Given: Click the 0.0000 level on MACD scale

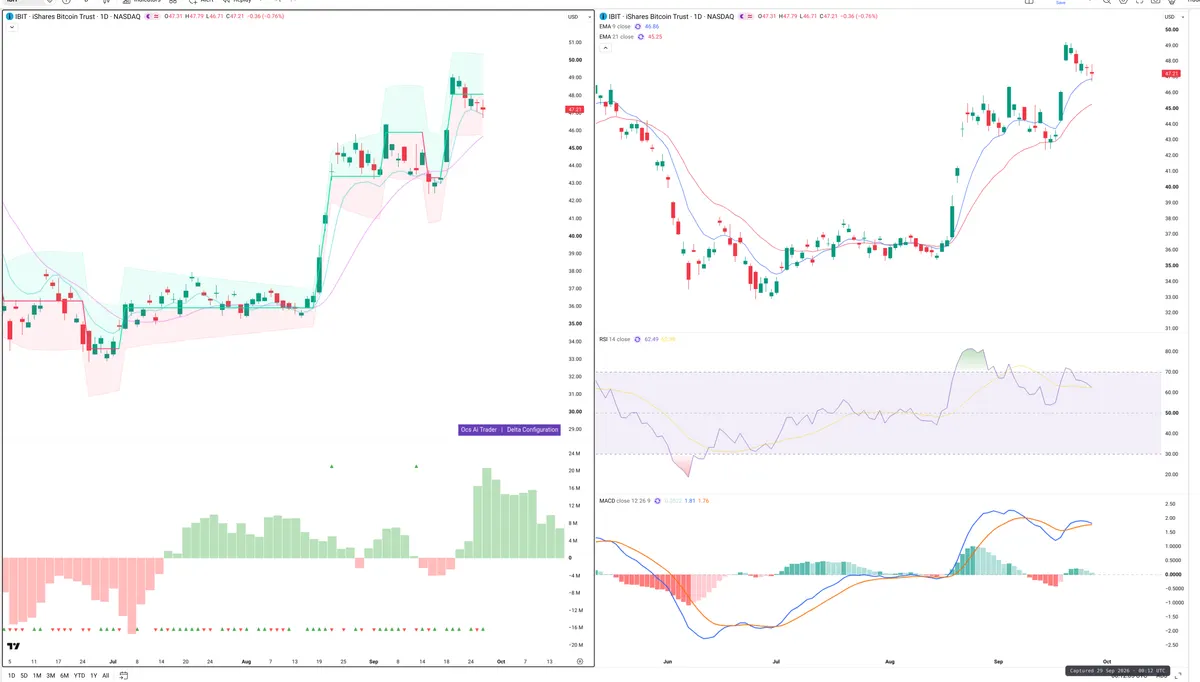Looking at the screenshot, I should (1171, 574).
